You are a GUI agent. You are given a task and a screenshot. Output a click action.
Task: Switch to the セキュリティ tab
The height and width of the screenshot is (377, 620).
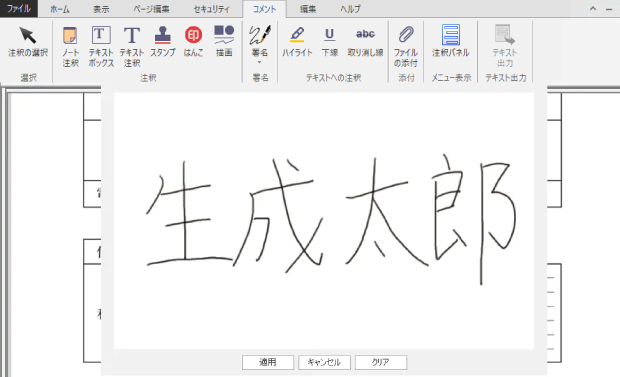coord(211,9)
